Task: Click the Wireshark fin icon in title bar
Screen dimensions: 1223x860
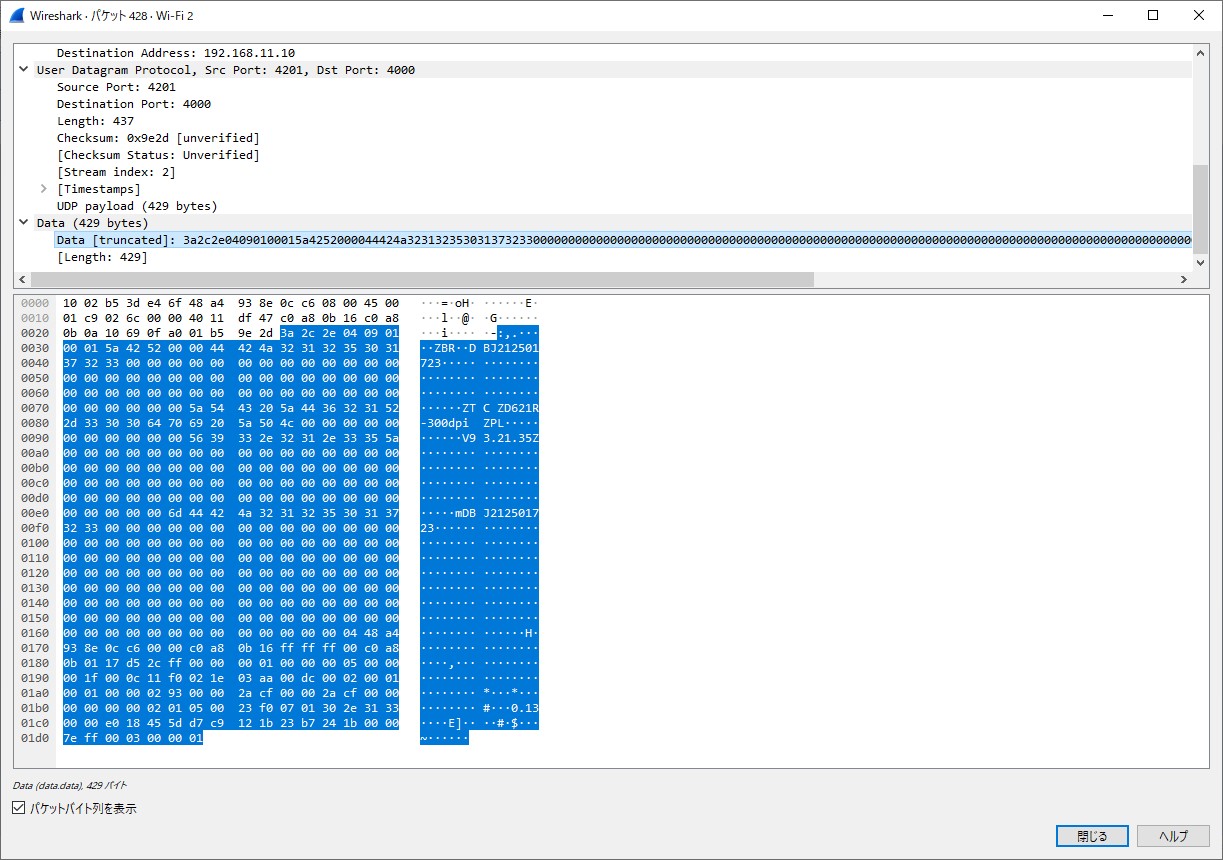Action: [16, 15]
